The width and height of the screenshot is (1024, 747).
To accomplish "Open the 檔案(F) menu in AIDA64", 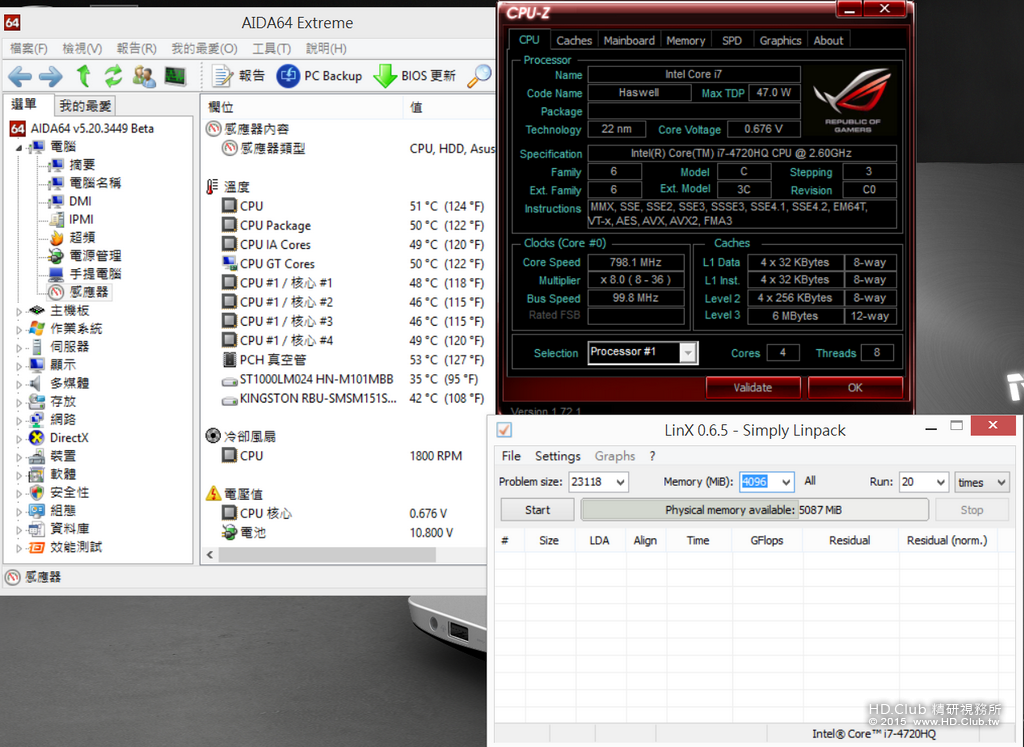I will click(29, 48).
